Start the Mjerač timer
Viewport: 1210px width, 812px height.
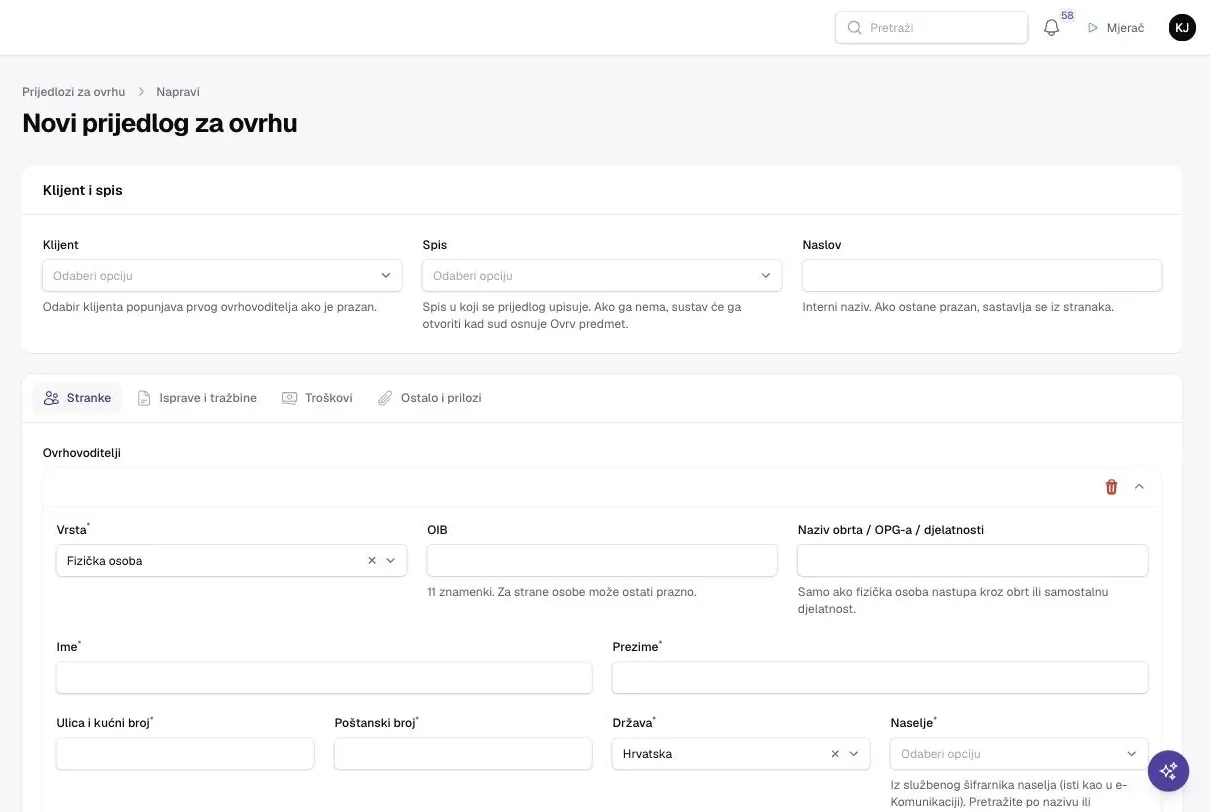1116,28
